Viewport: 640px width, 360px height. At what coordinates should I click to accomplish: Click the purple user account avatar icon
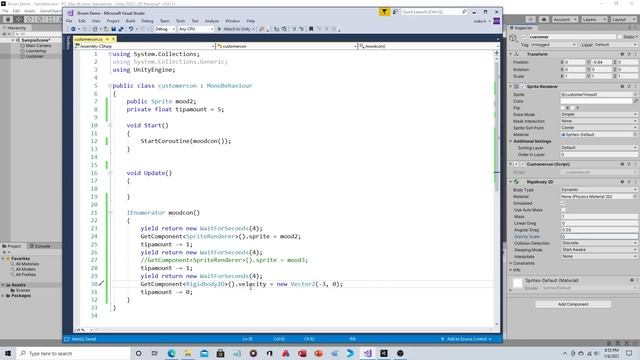click(496, 21)
